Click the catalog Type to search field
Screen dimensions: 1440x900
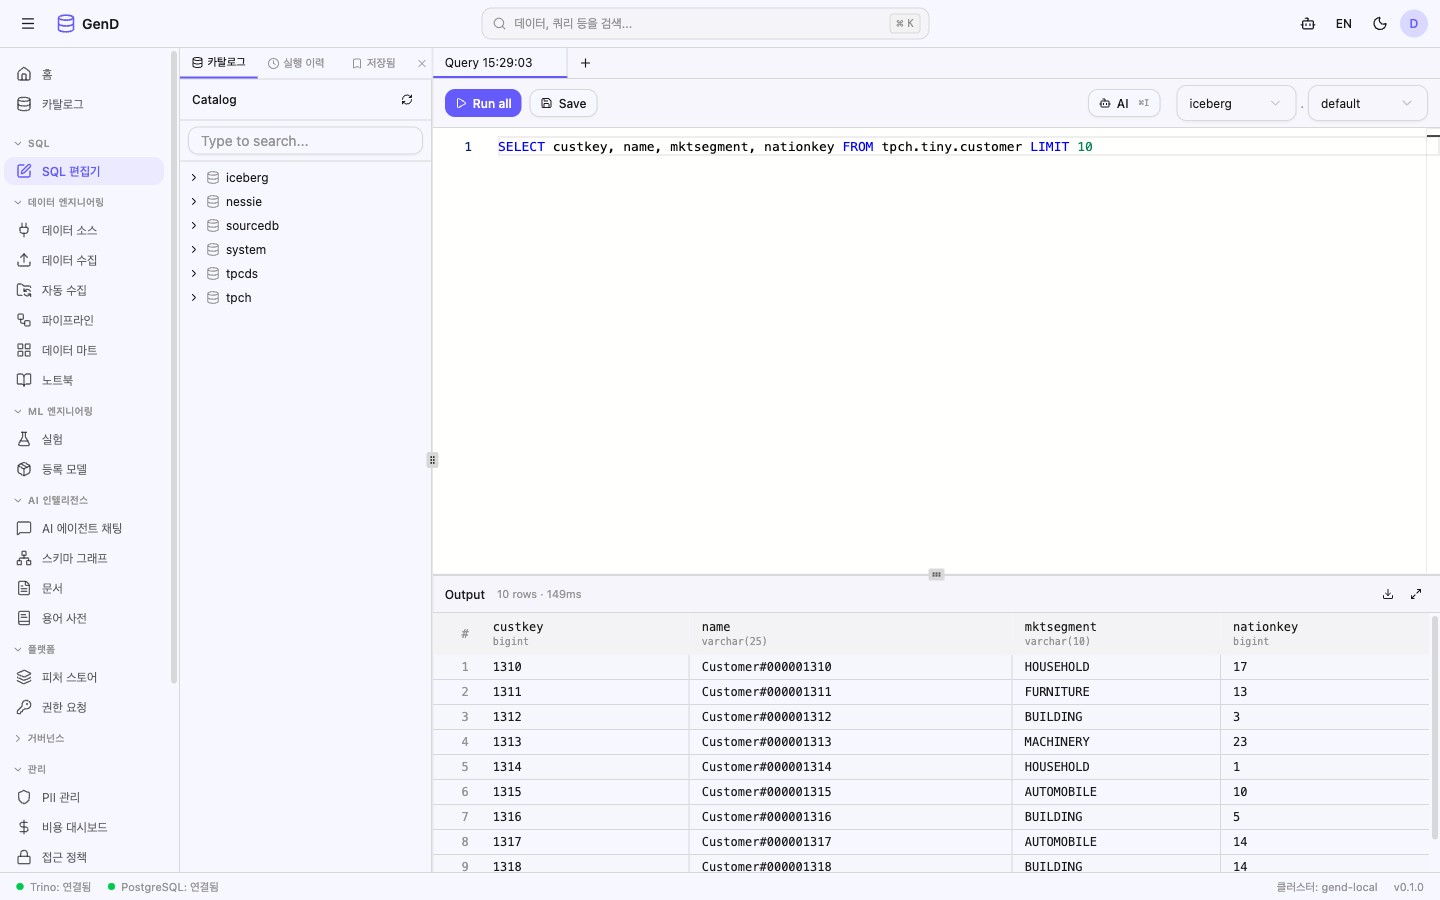[x=305, y=141]
